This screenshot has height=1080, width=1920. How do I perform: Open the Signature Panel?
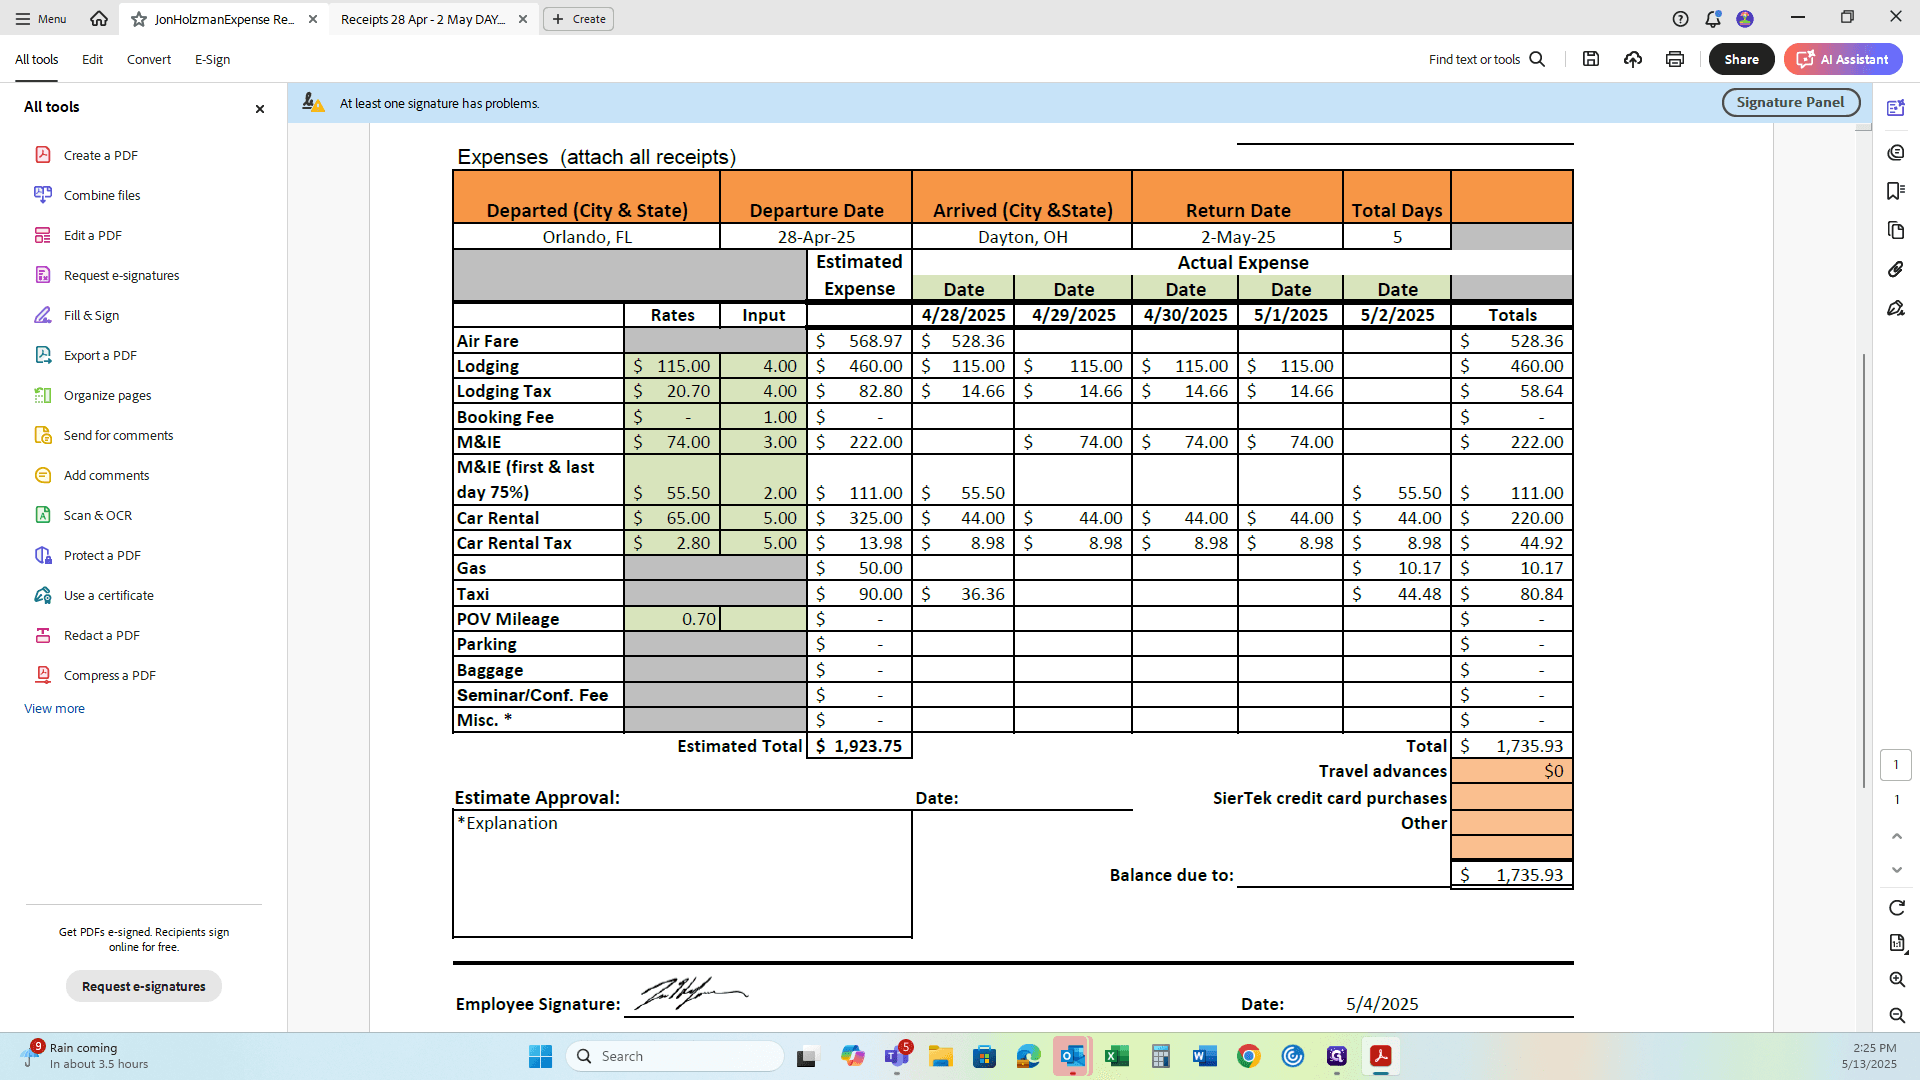tap(1790, 102)
